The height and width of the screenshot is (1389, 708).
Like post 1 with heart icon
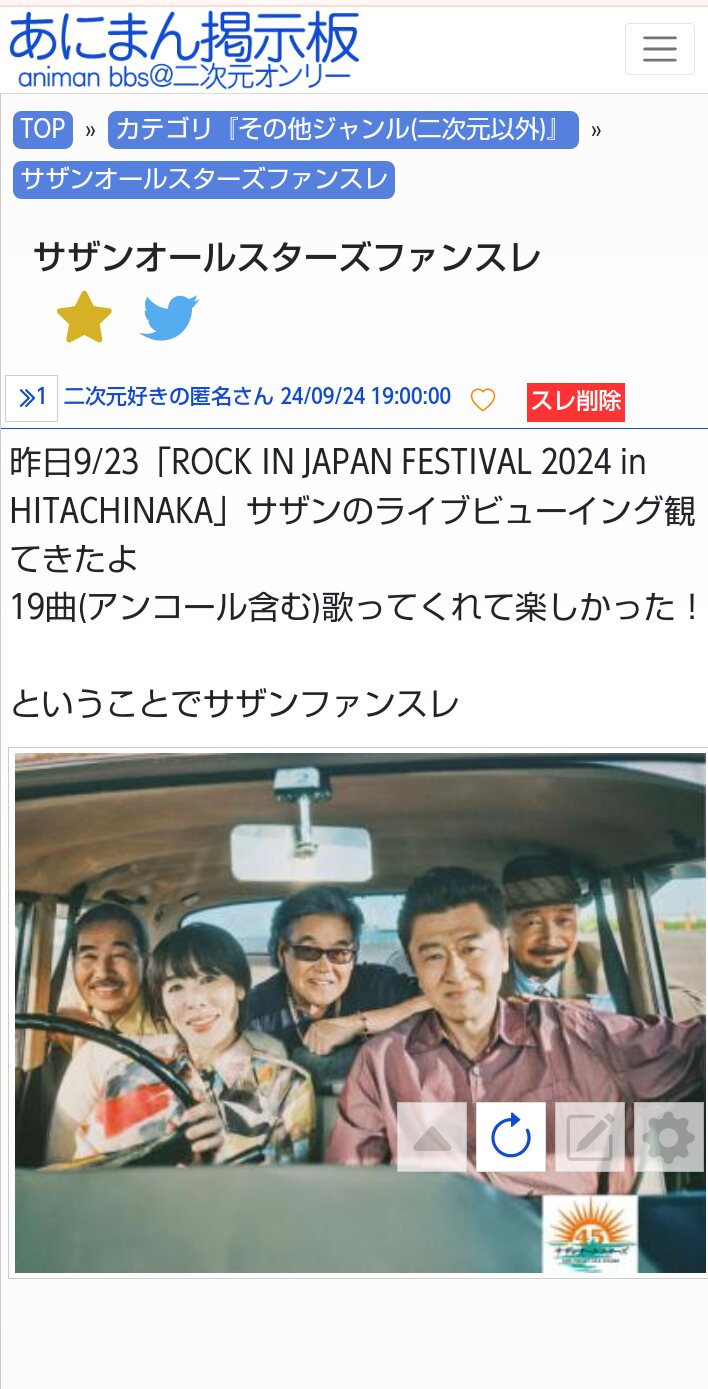point(483,400)
